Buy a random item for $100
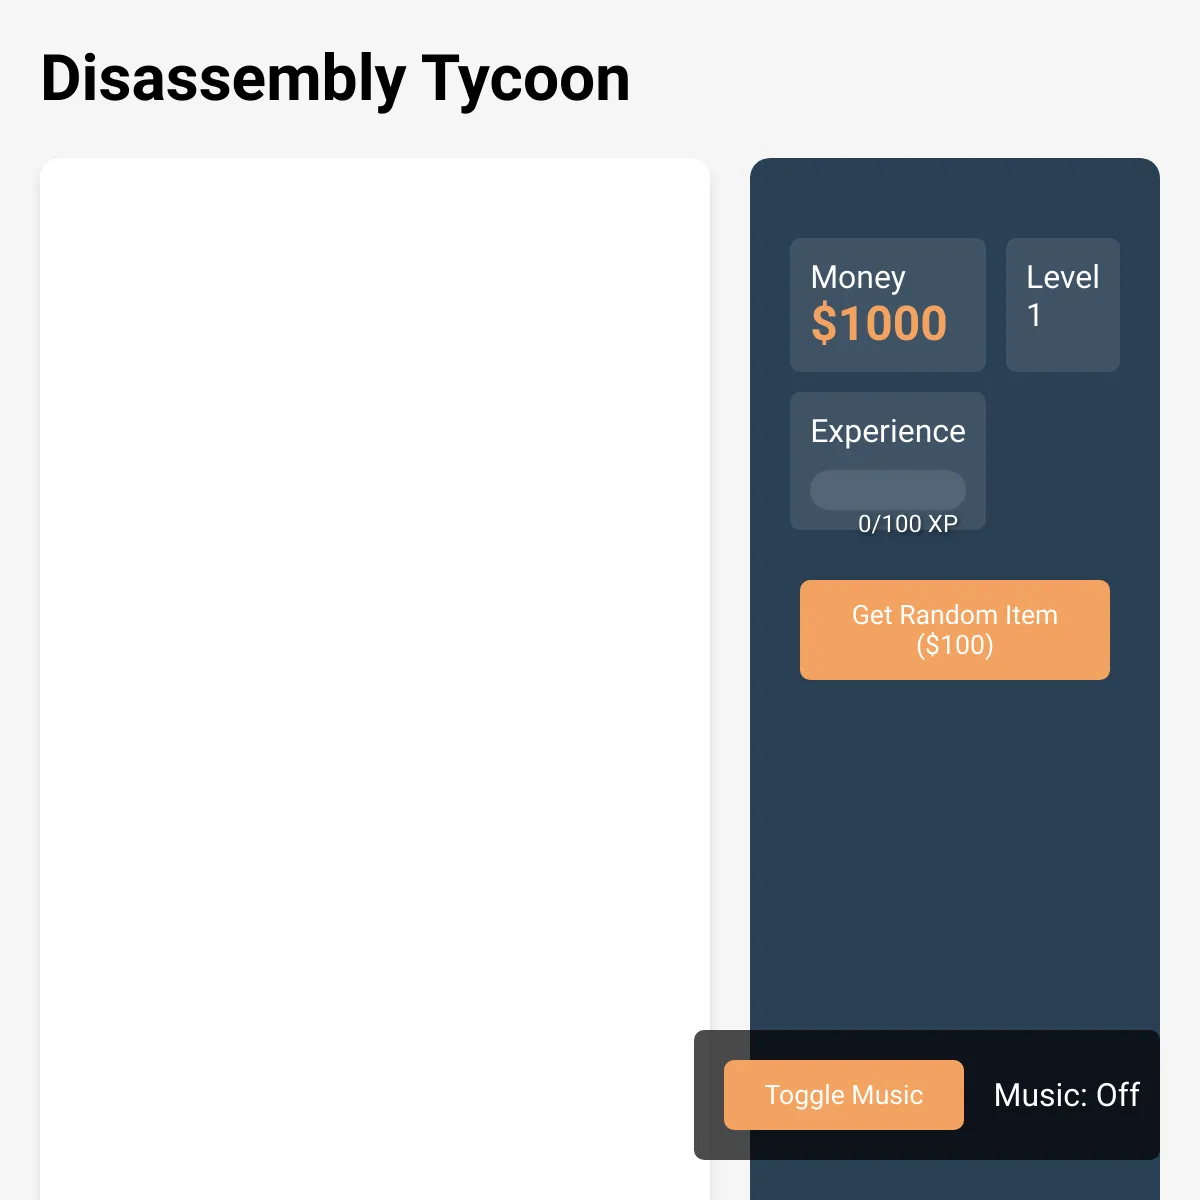Screen dimensions: 1200x1200 (954, 630)
